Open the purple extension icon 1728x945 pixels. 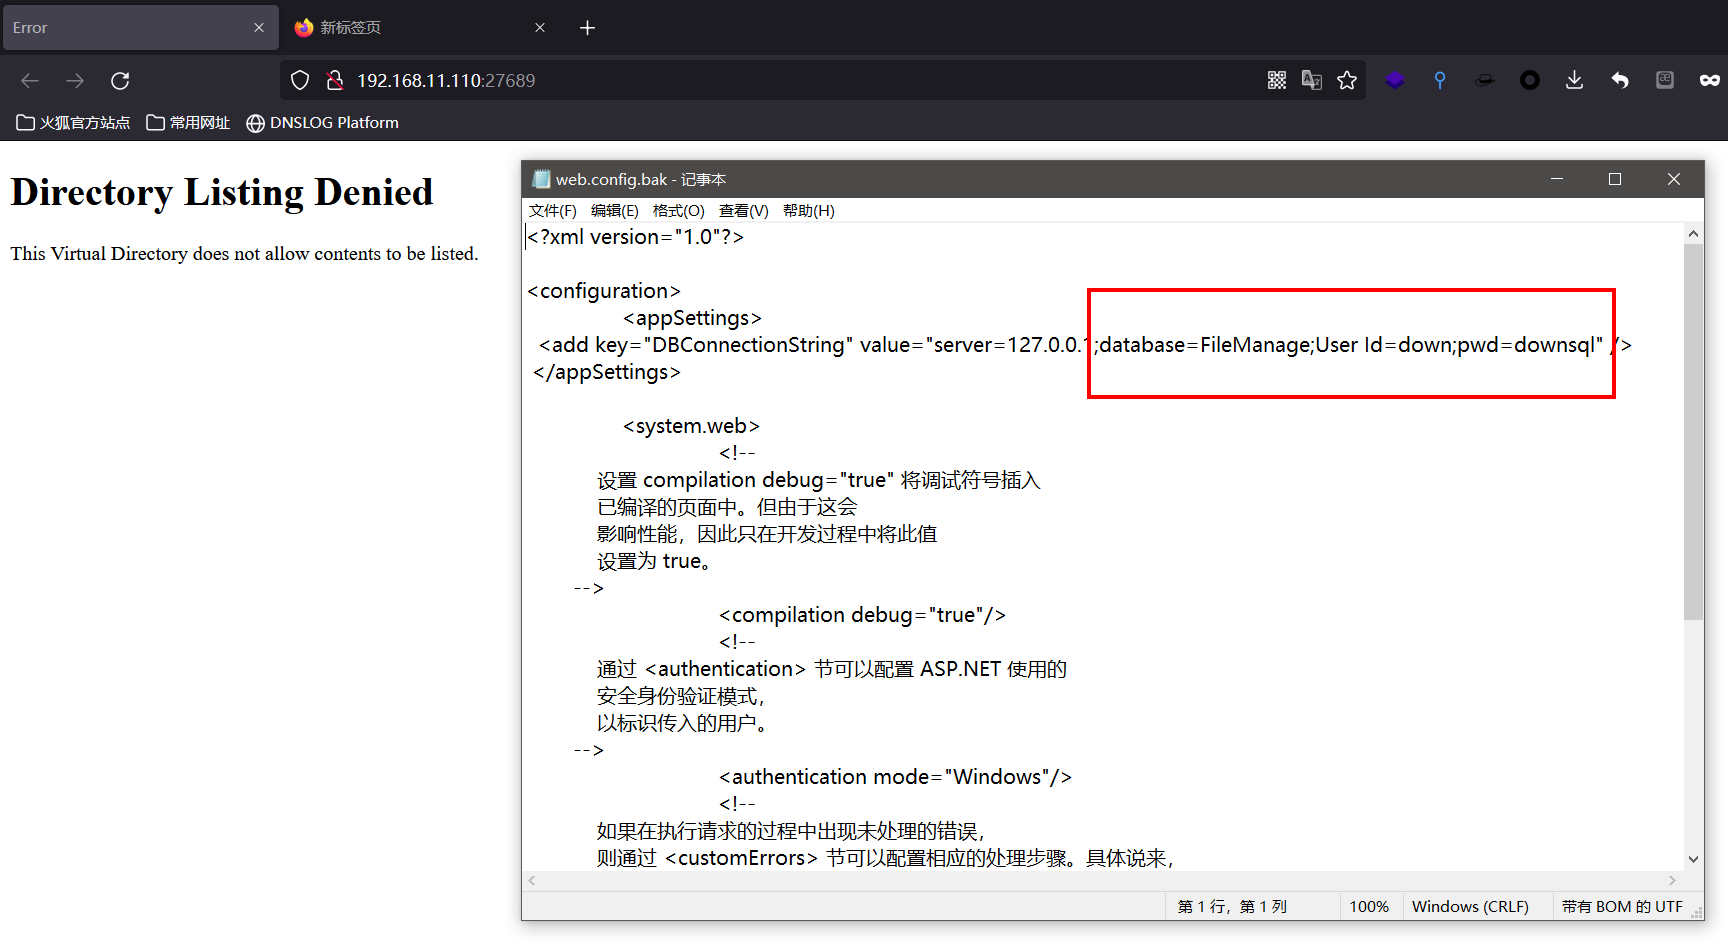(x=1395, y=80)
